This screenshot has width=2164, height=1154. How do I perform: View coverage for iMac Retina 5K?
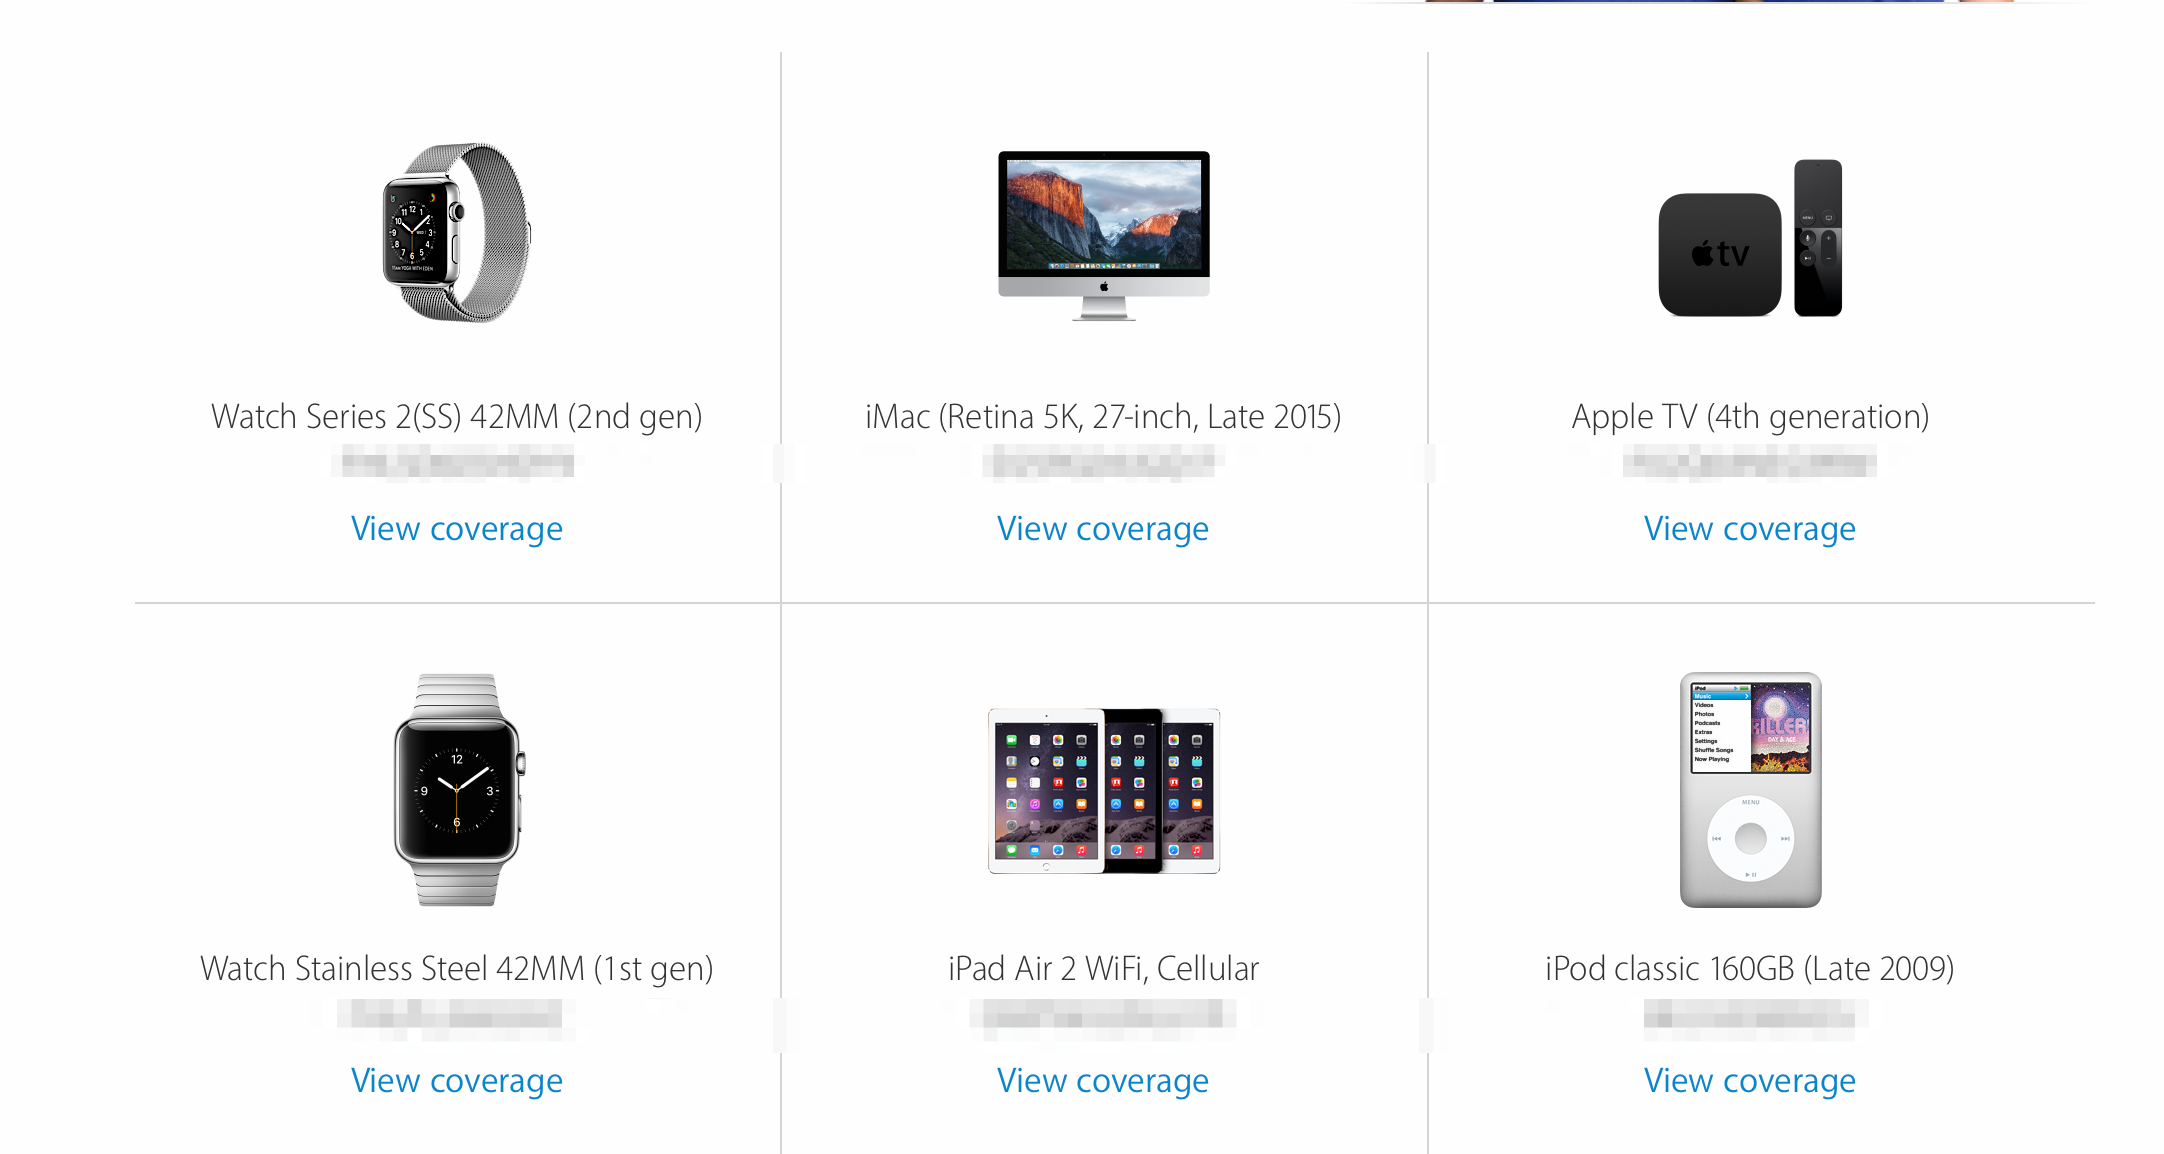tap(1103, 529)
